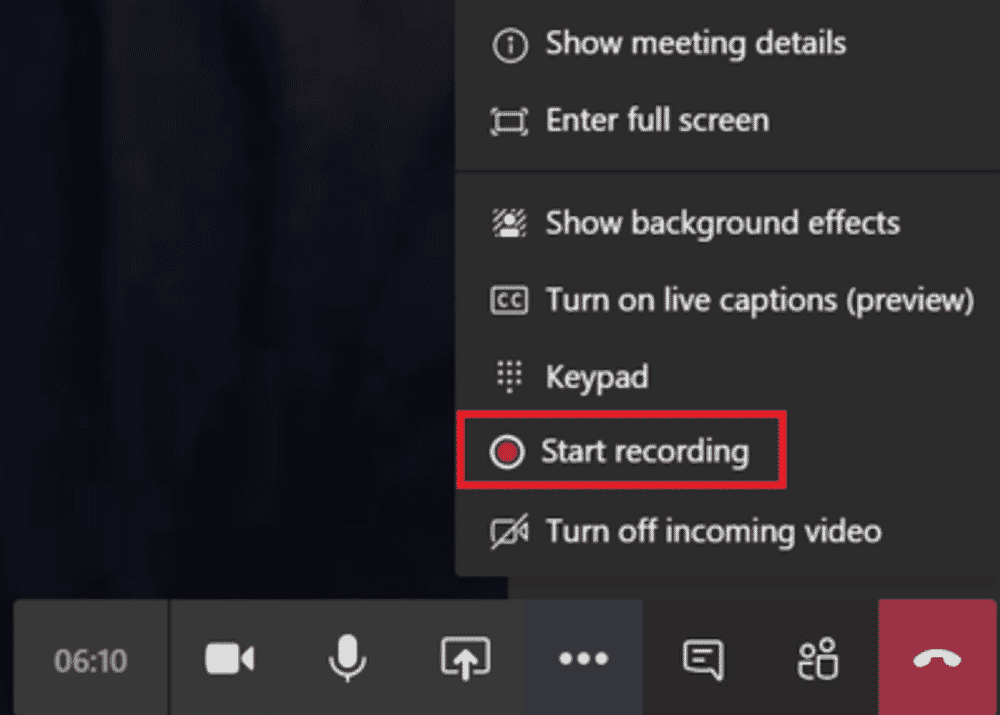Viewport: 1000px width, 715px height.
Task: Click the CC closed captions icon
Action: (x=508, y=300)
